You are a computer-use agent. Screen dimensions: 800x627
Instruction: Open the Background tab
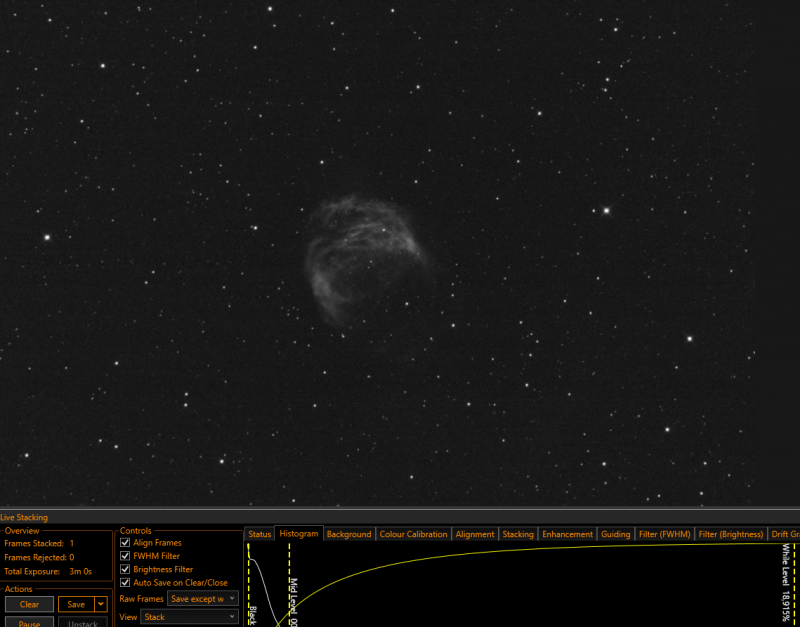point(349,534)
